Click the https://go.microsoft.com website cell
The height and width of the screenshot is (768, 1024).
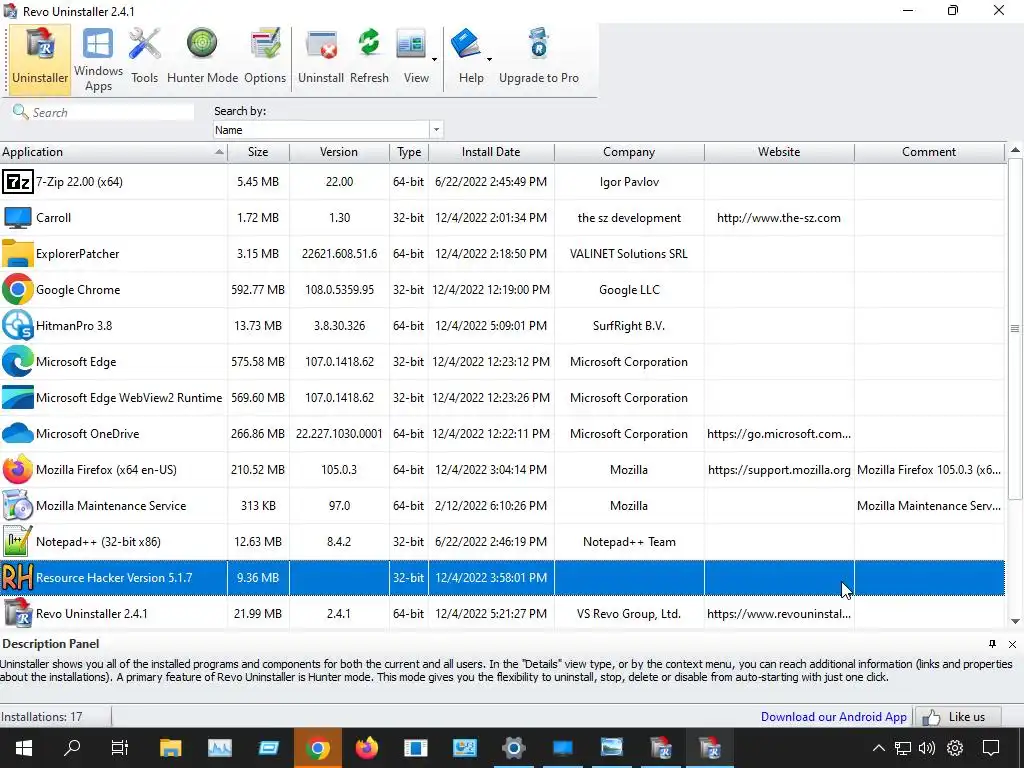(x=779, y=434)
